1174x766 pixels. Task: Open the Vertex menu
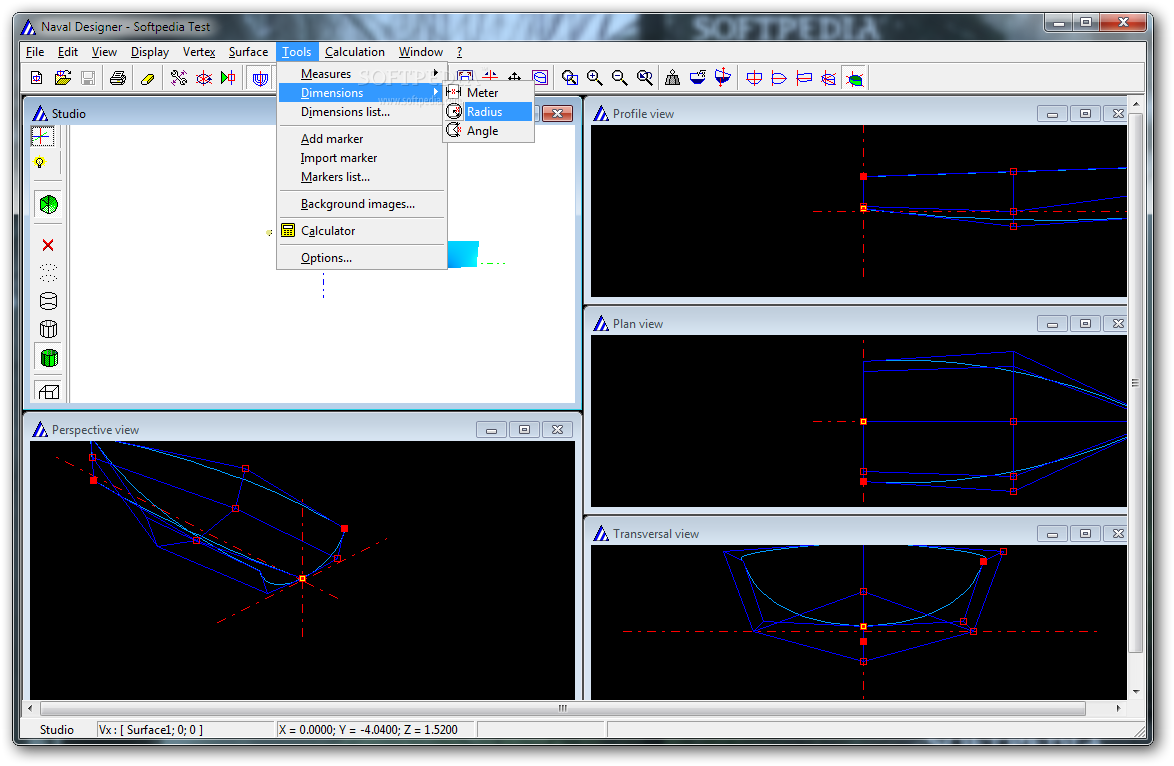198,52
